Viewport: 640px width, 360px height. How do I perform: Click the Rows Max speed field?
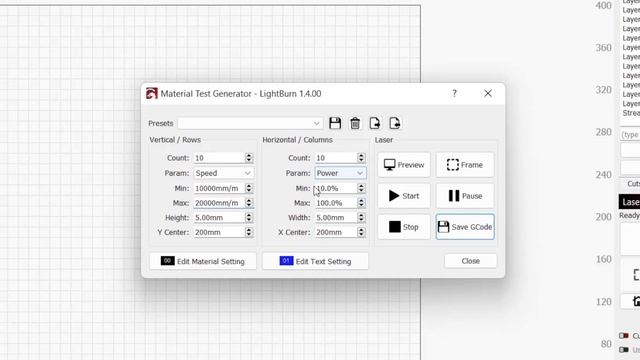(219, 203)
